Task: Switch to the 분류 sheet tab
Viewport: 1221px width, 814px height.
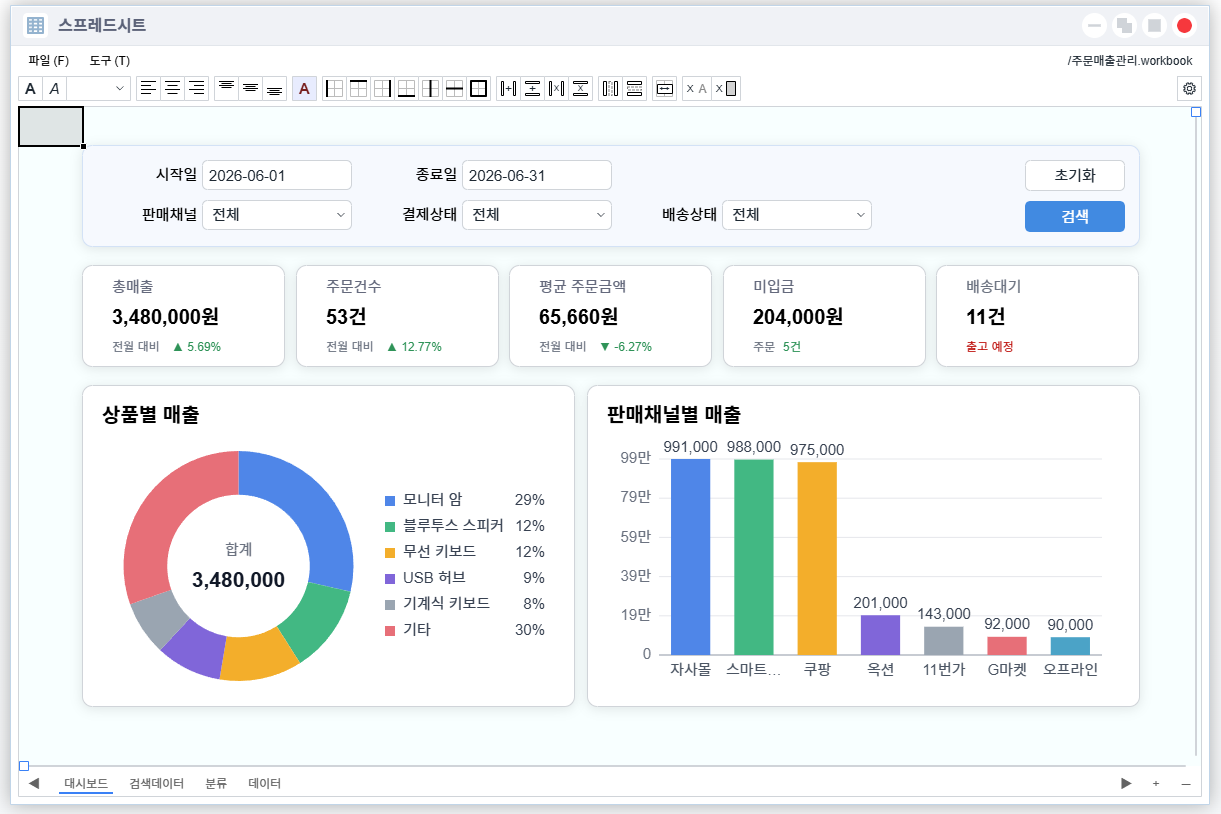Action: [216, 784]
